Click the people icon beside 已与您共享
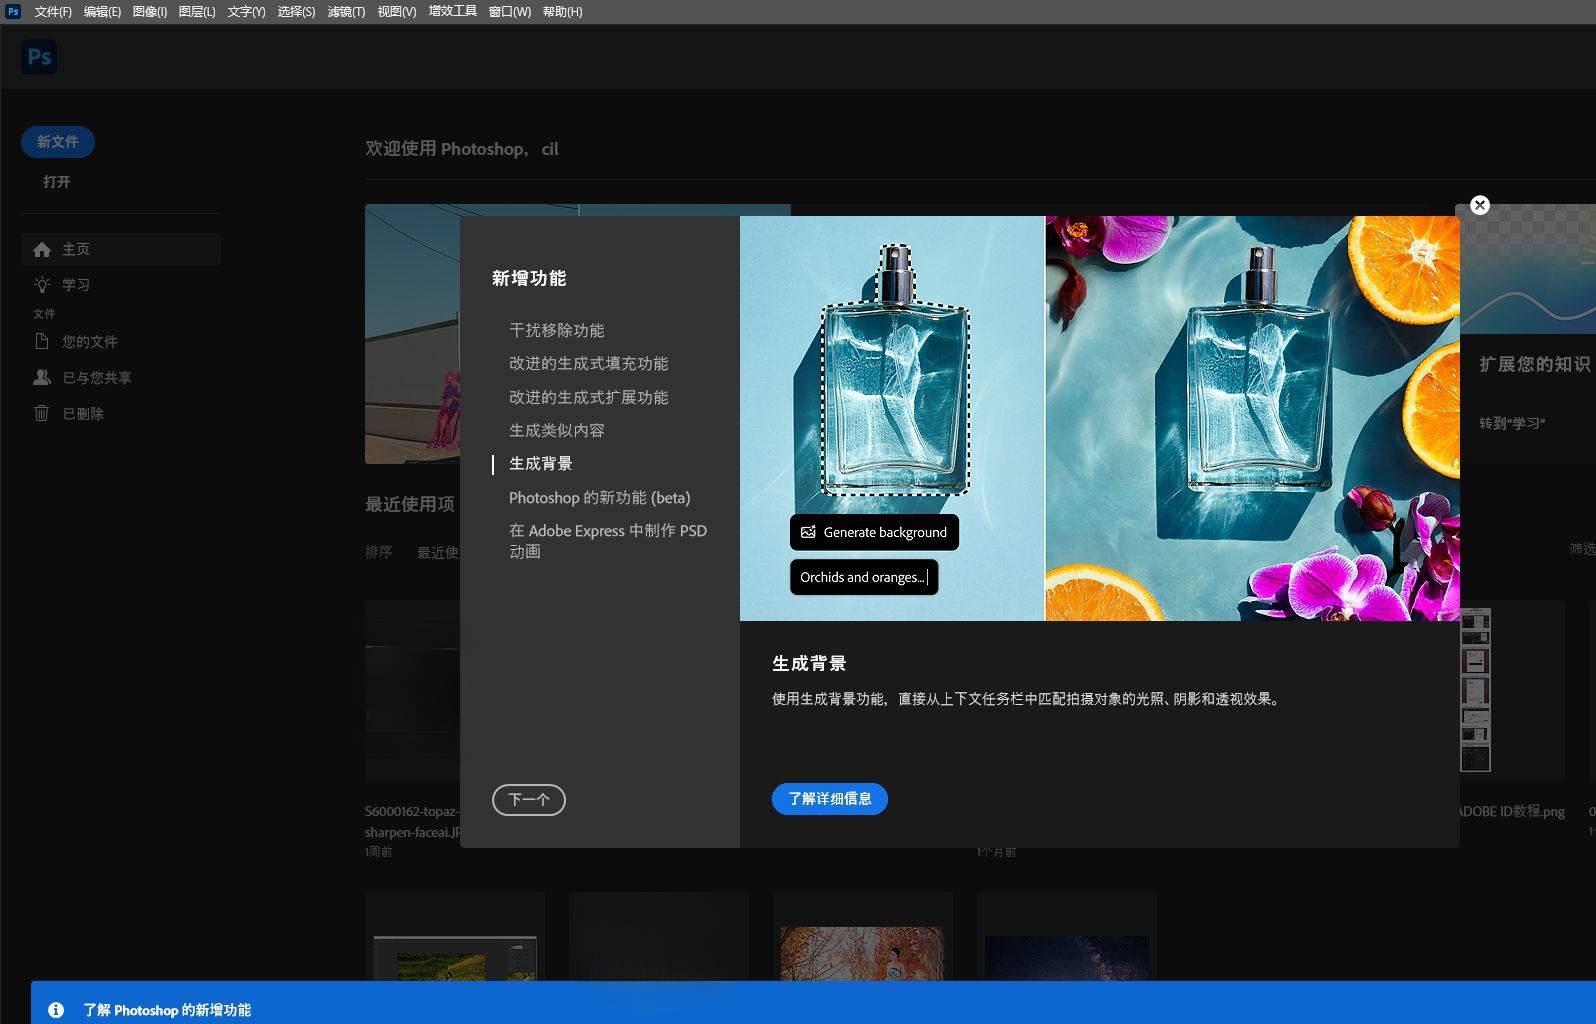The width and height of the screenshot is (1596, 1024). coord(42,377)
